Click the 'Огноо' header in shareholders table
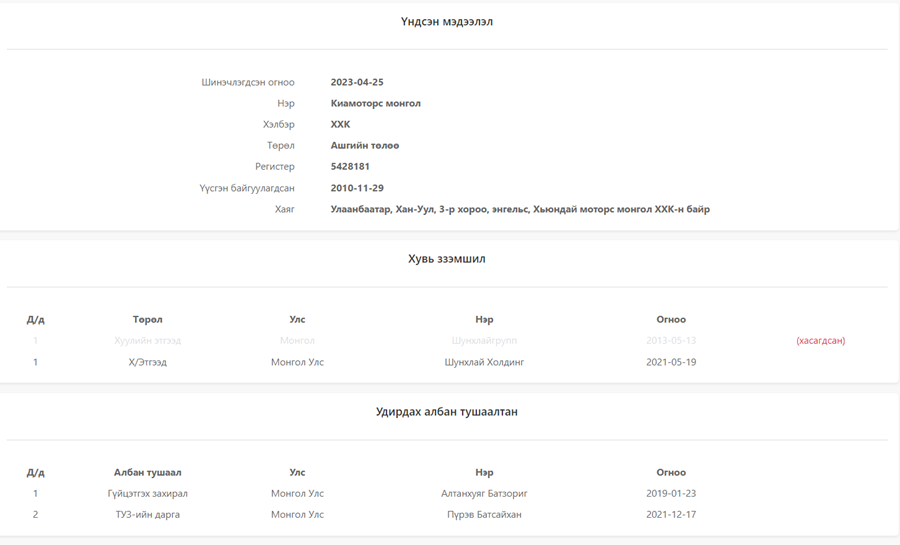900x545 pixels. click(671, 320)
